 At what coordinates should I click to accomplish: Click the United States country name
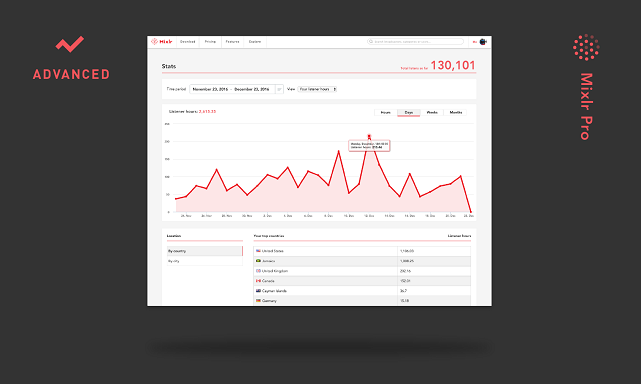[272, 251]
